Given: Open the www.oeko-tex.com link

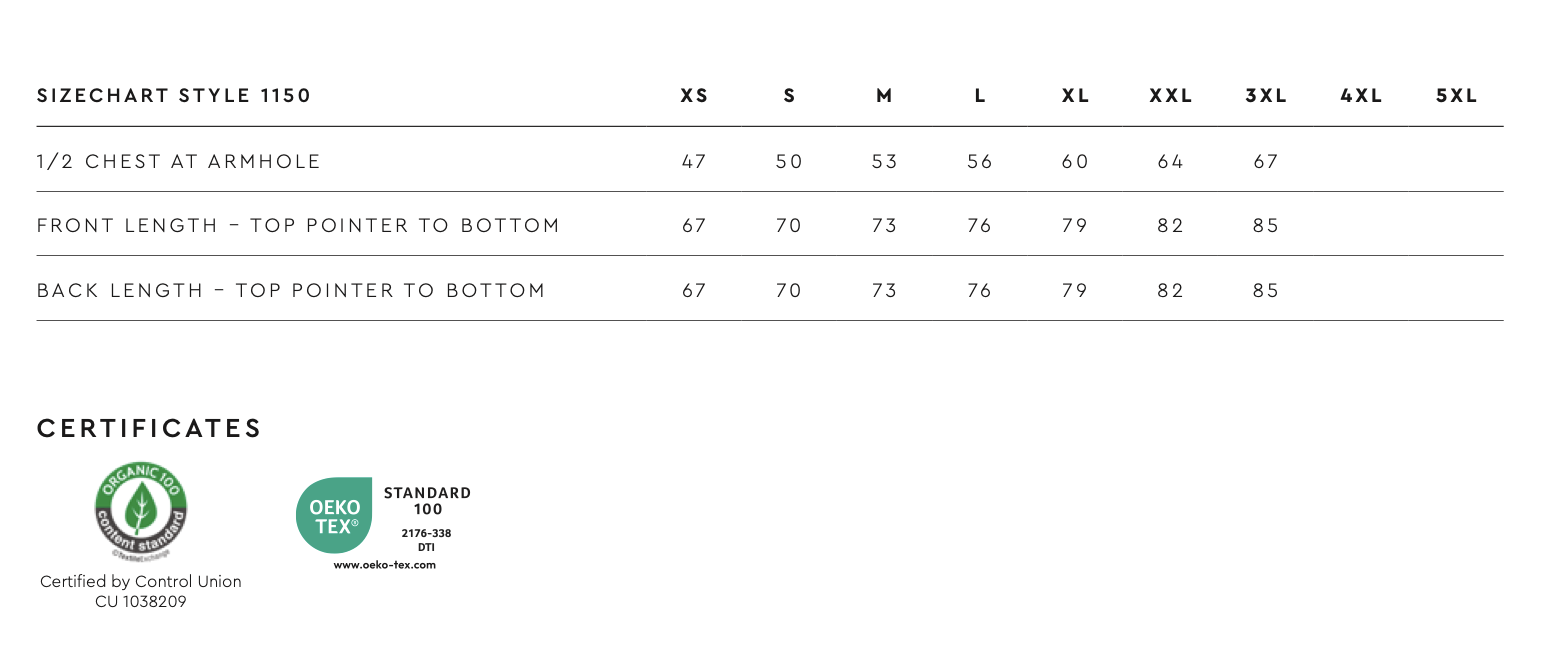Looking at the screenshot, I should [384, 565].
